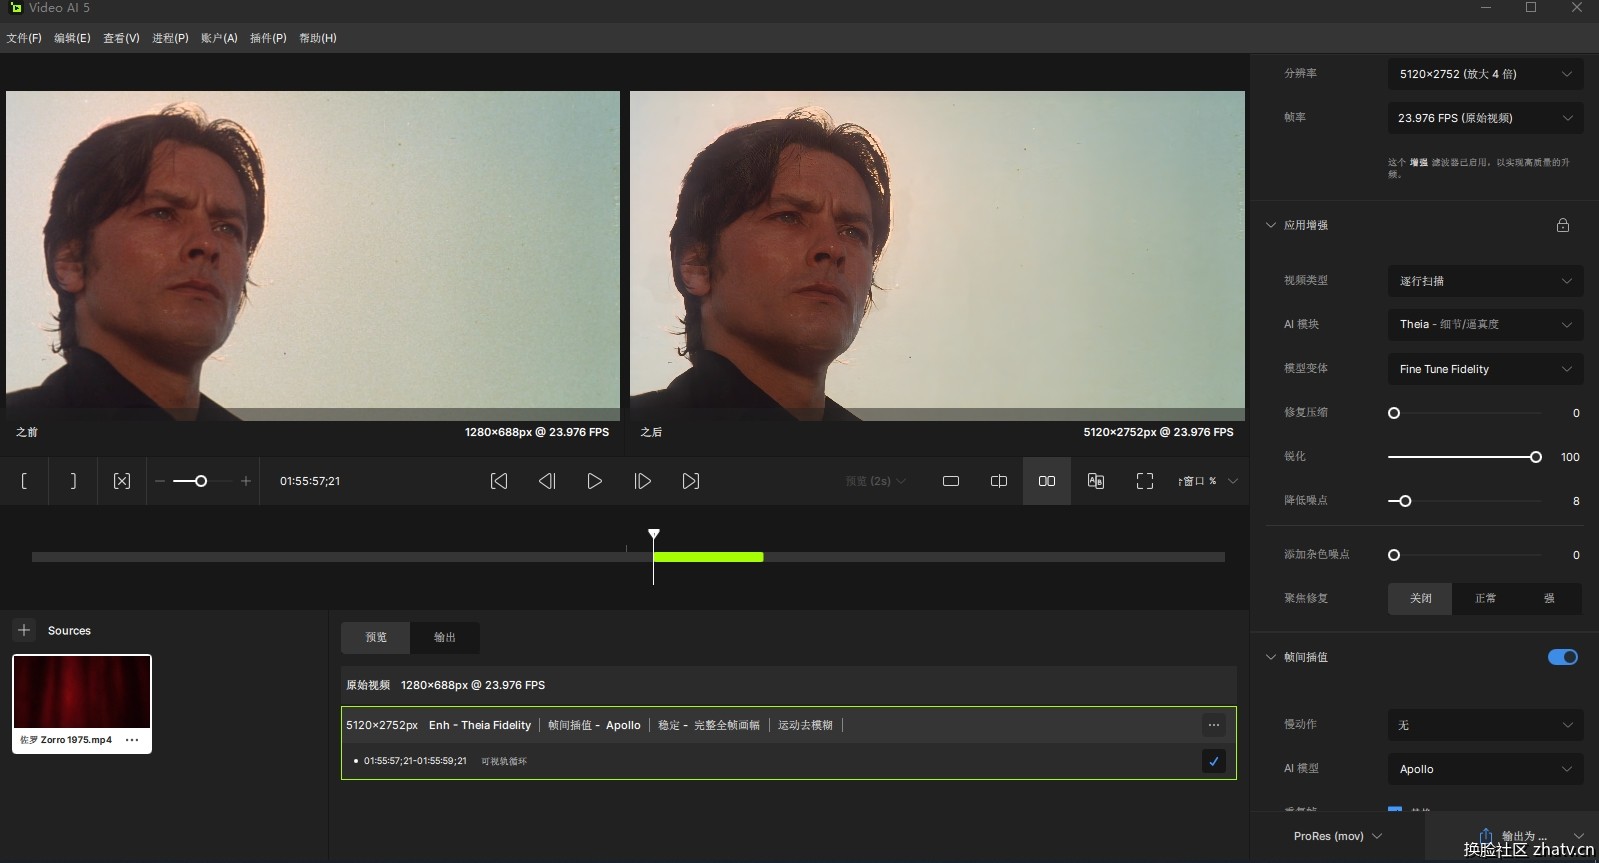The image size is (1599, 863).
Task: Step forward one frame
Action: [x=643, y=481]
